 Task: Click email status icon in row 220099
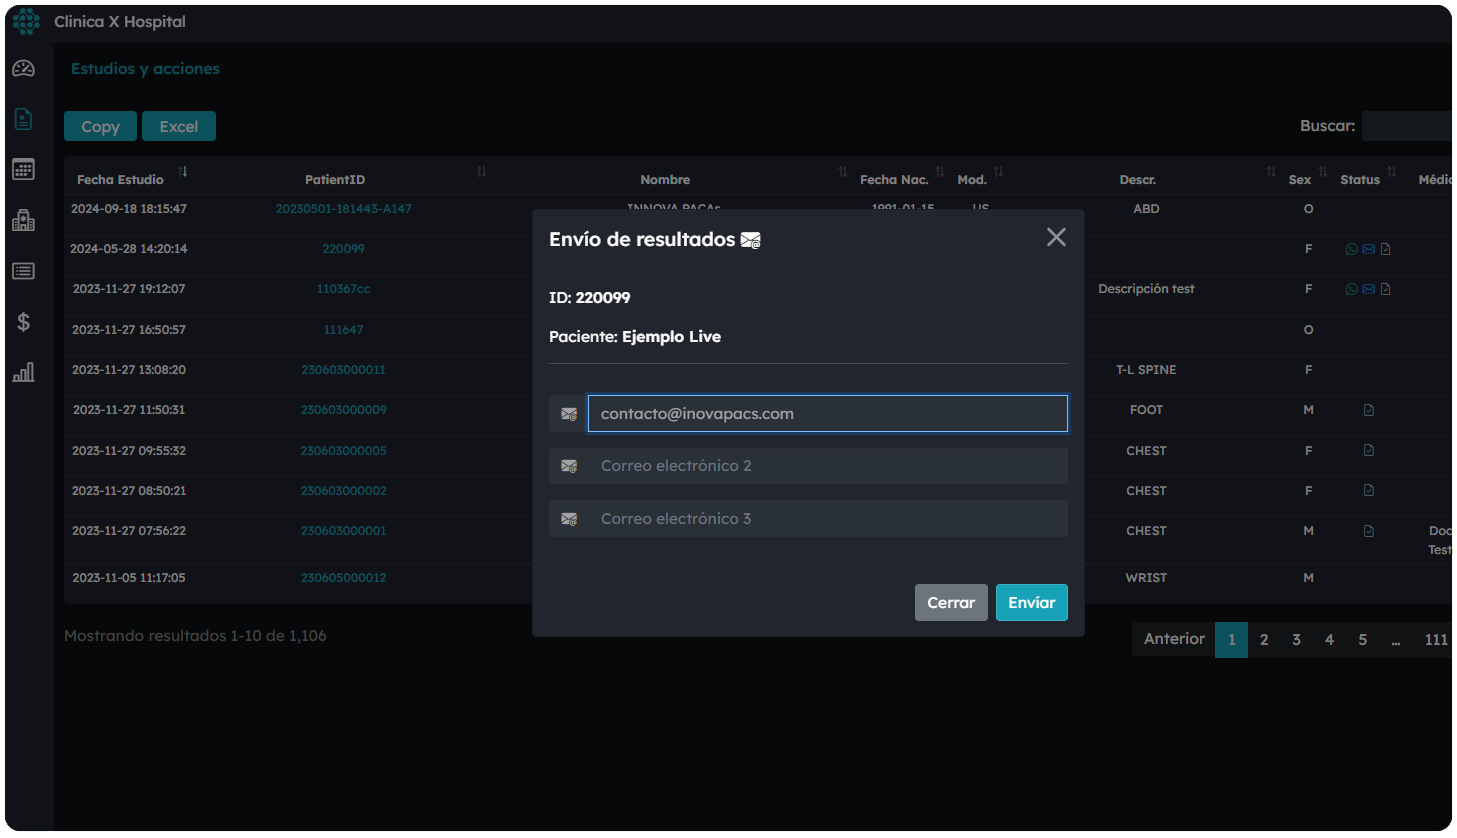pos(1369,249)
